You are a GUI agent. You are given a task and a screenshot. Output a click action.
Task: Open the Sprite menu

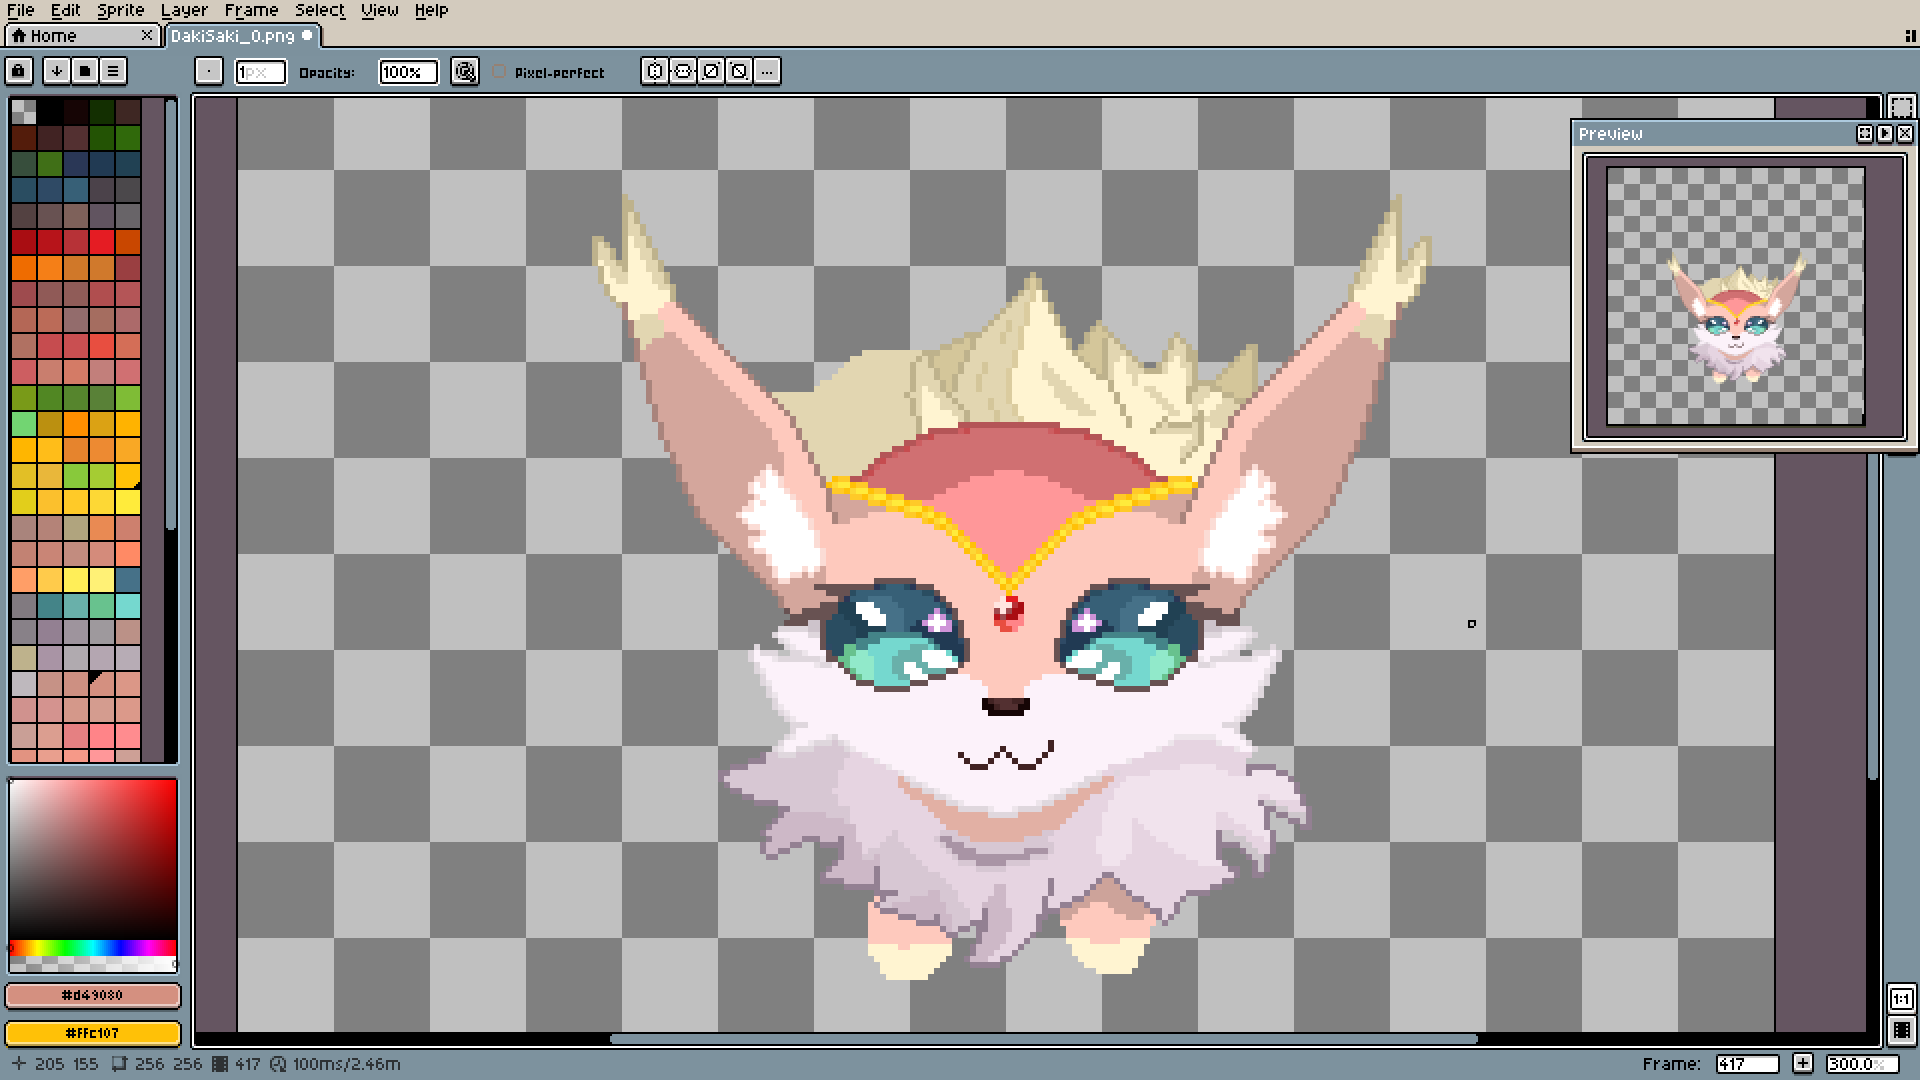[120, 10]
